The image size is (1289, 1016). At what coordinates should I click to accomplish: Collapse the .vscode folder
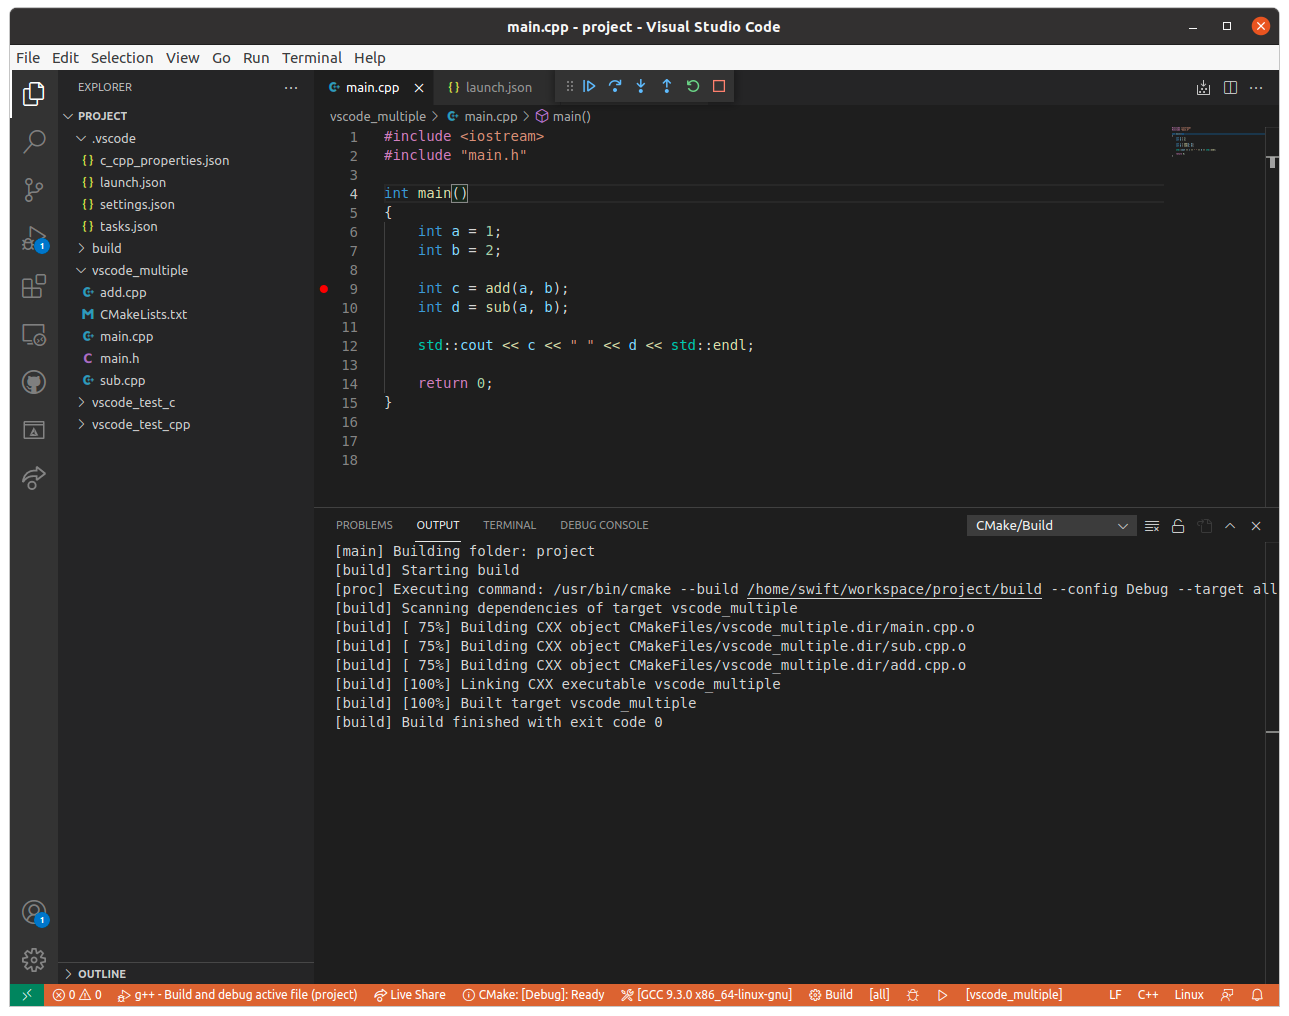(186, 138)
